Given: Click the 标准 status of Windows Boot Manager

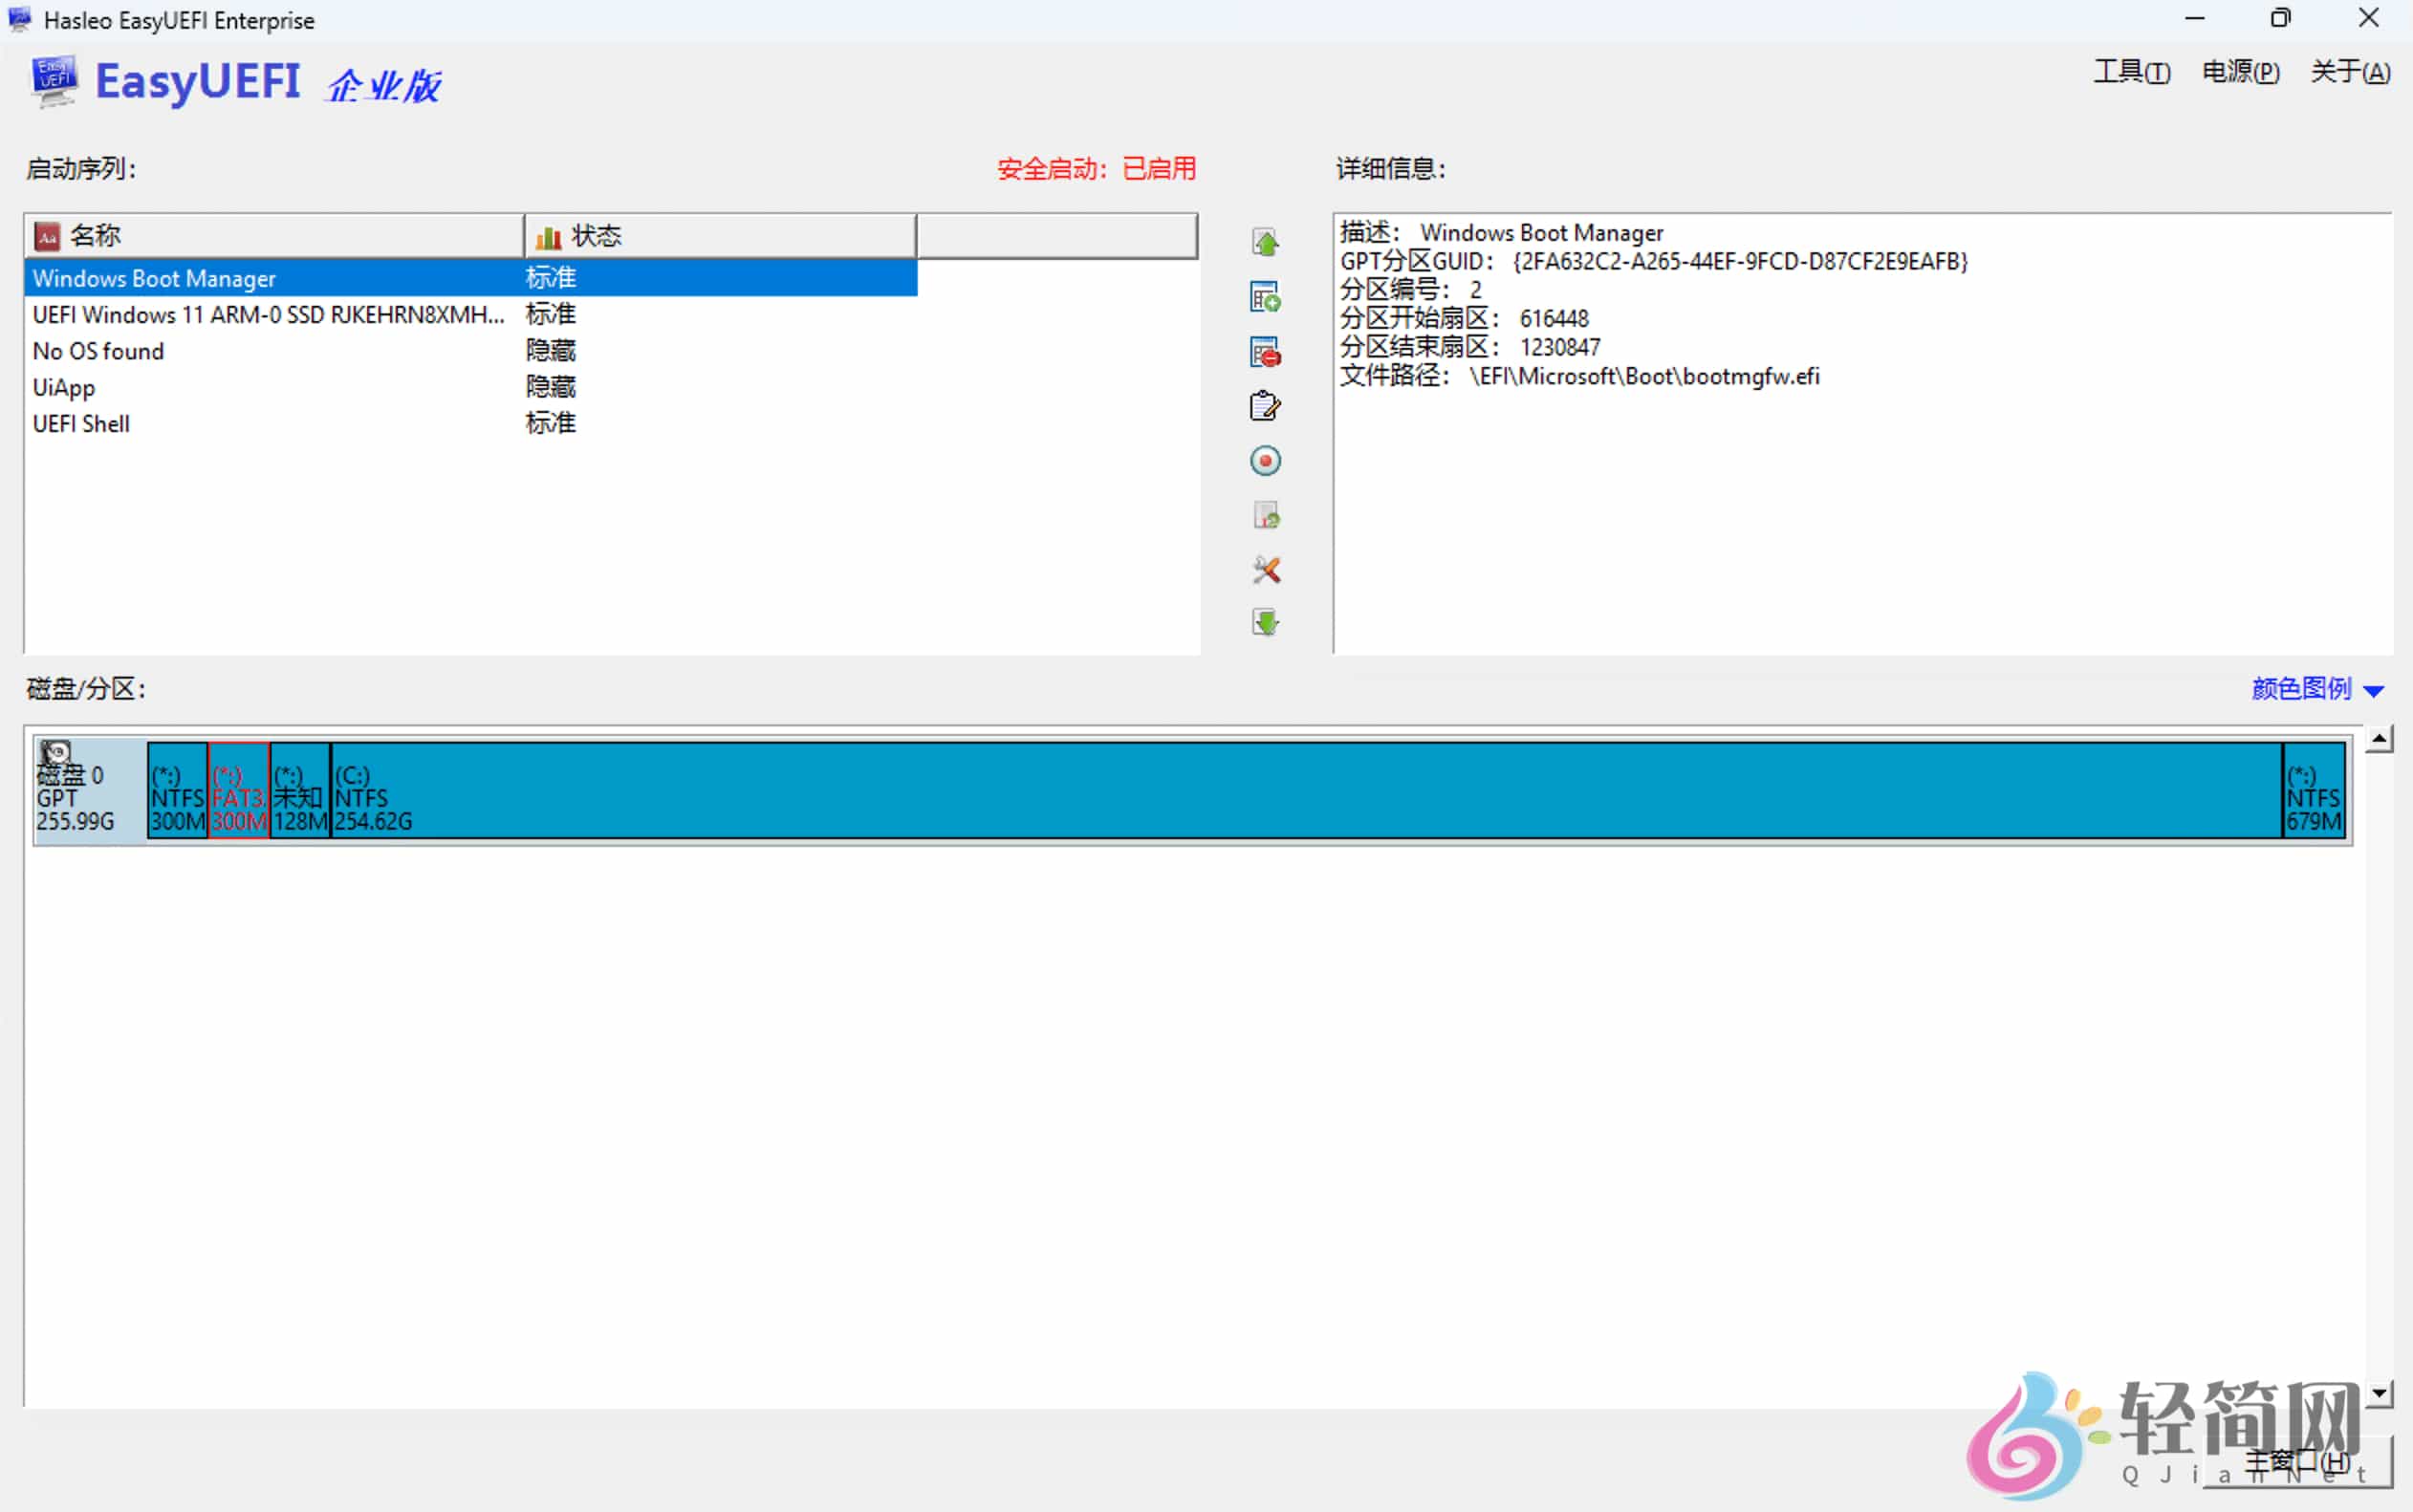Looking at the screenshot, I should [x=551, y=278].
